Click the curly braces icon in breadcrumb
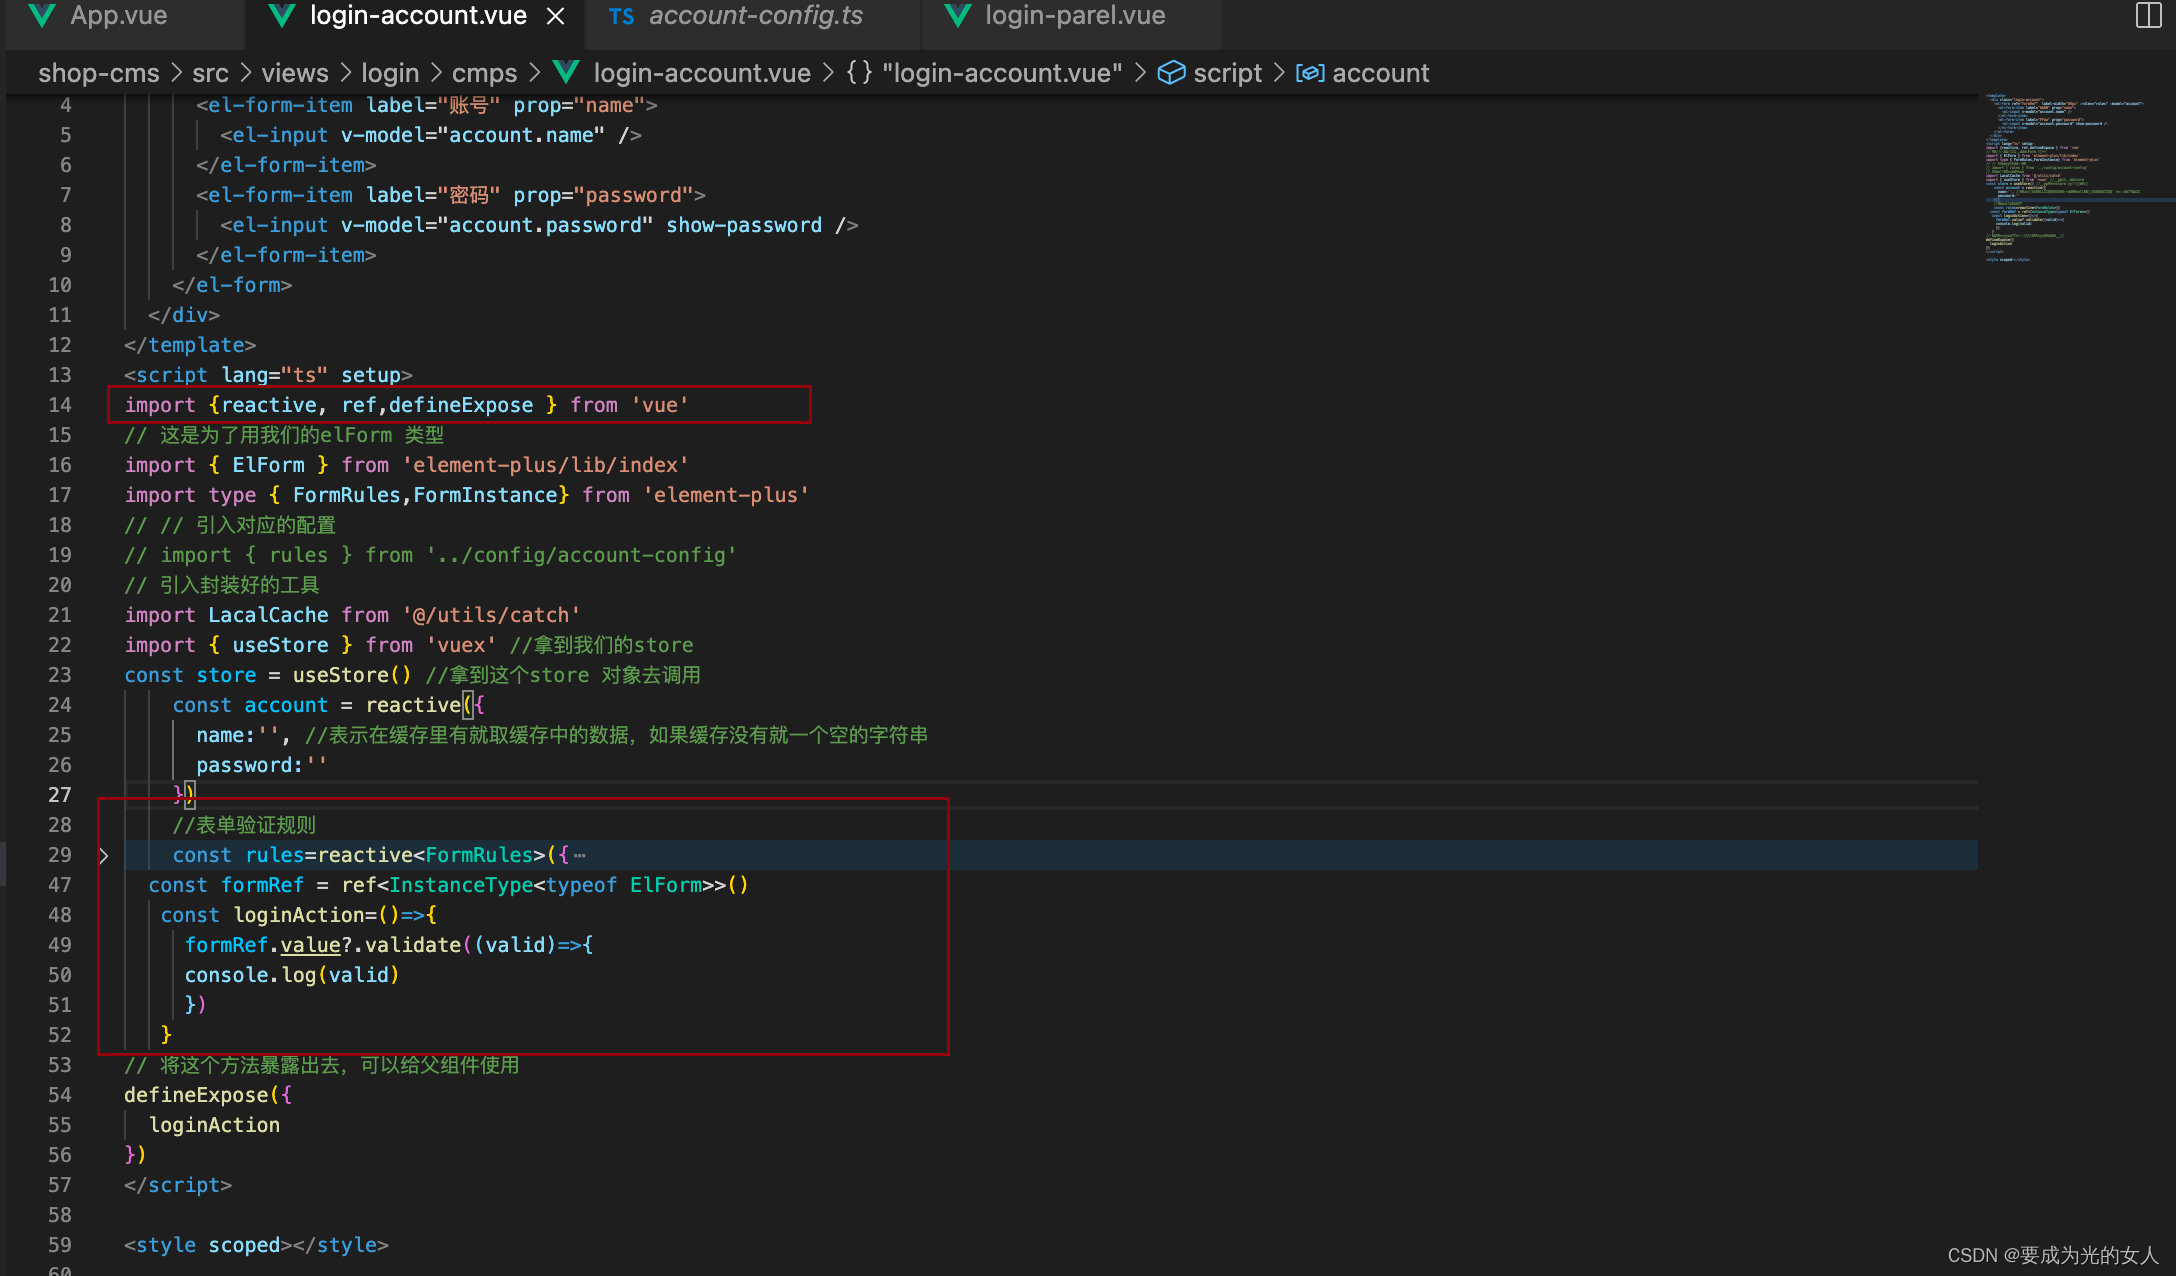The height and width of the screenshot is (1276, 2176). coord(859,73)
